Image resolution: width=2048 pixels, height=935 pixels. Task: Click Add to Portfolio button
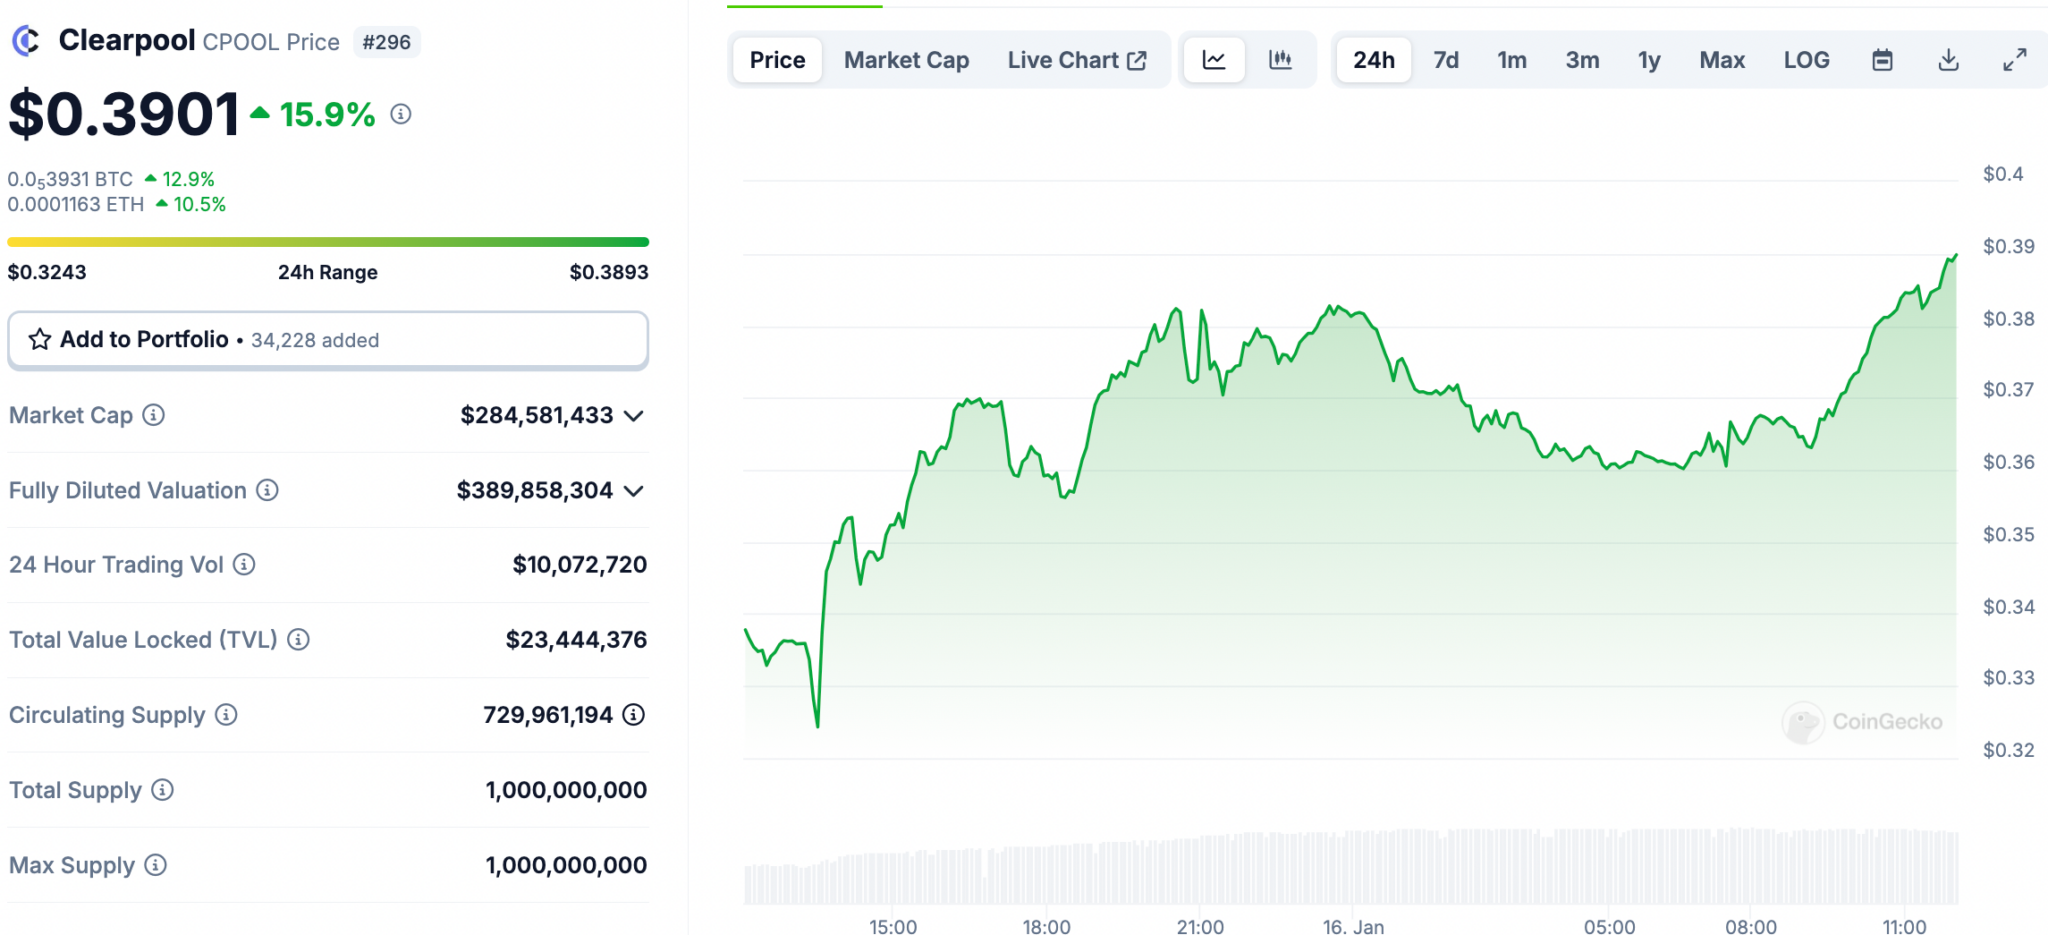tap(328, 340)
